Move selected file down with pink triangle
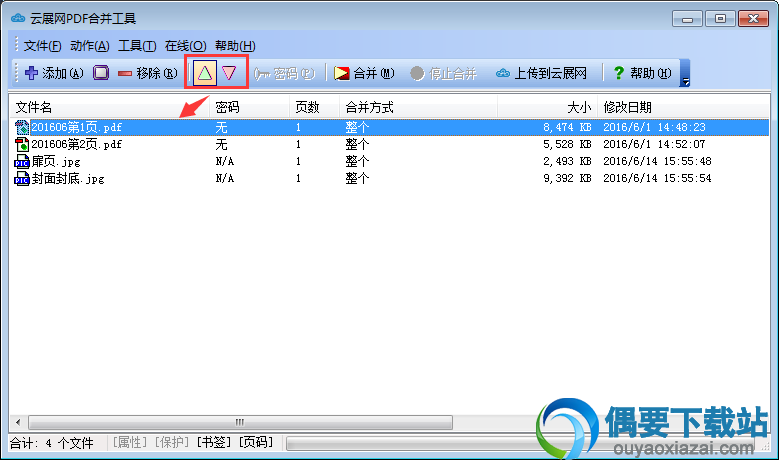Viewport: 779px width, 460px height. [229, 73]
